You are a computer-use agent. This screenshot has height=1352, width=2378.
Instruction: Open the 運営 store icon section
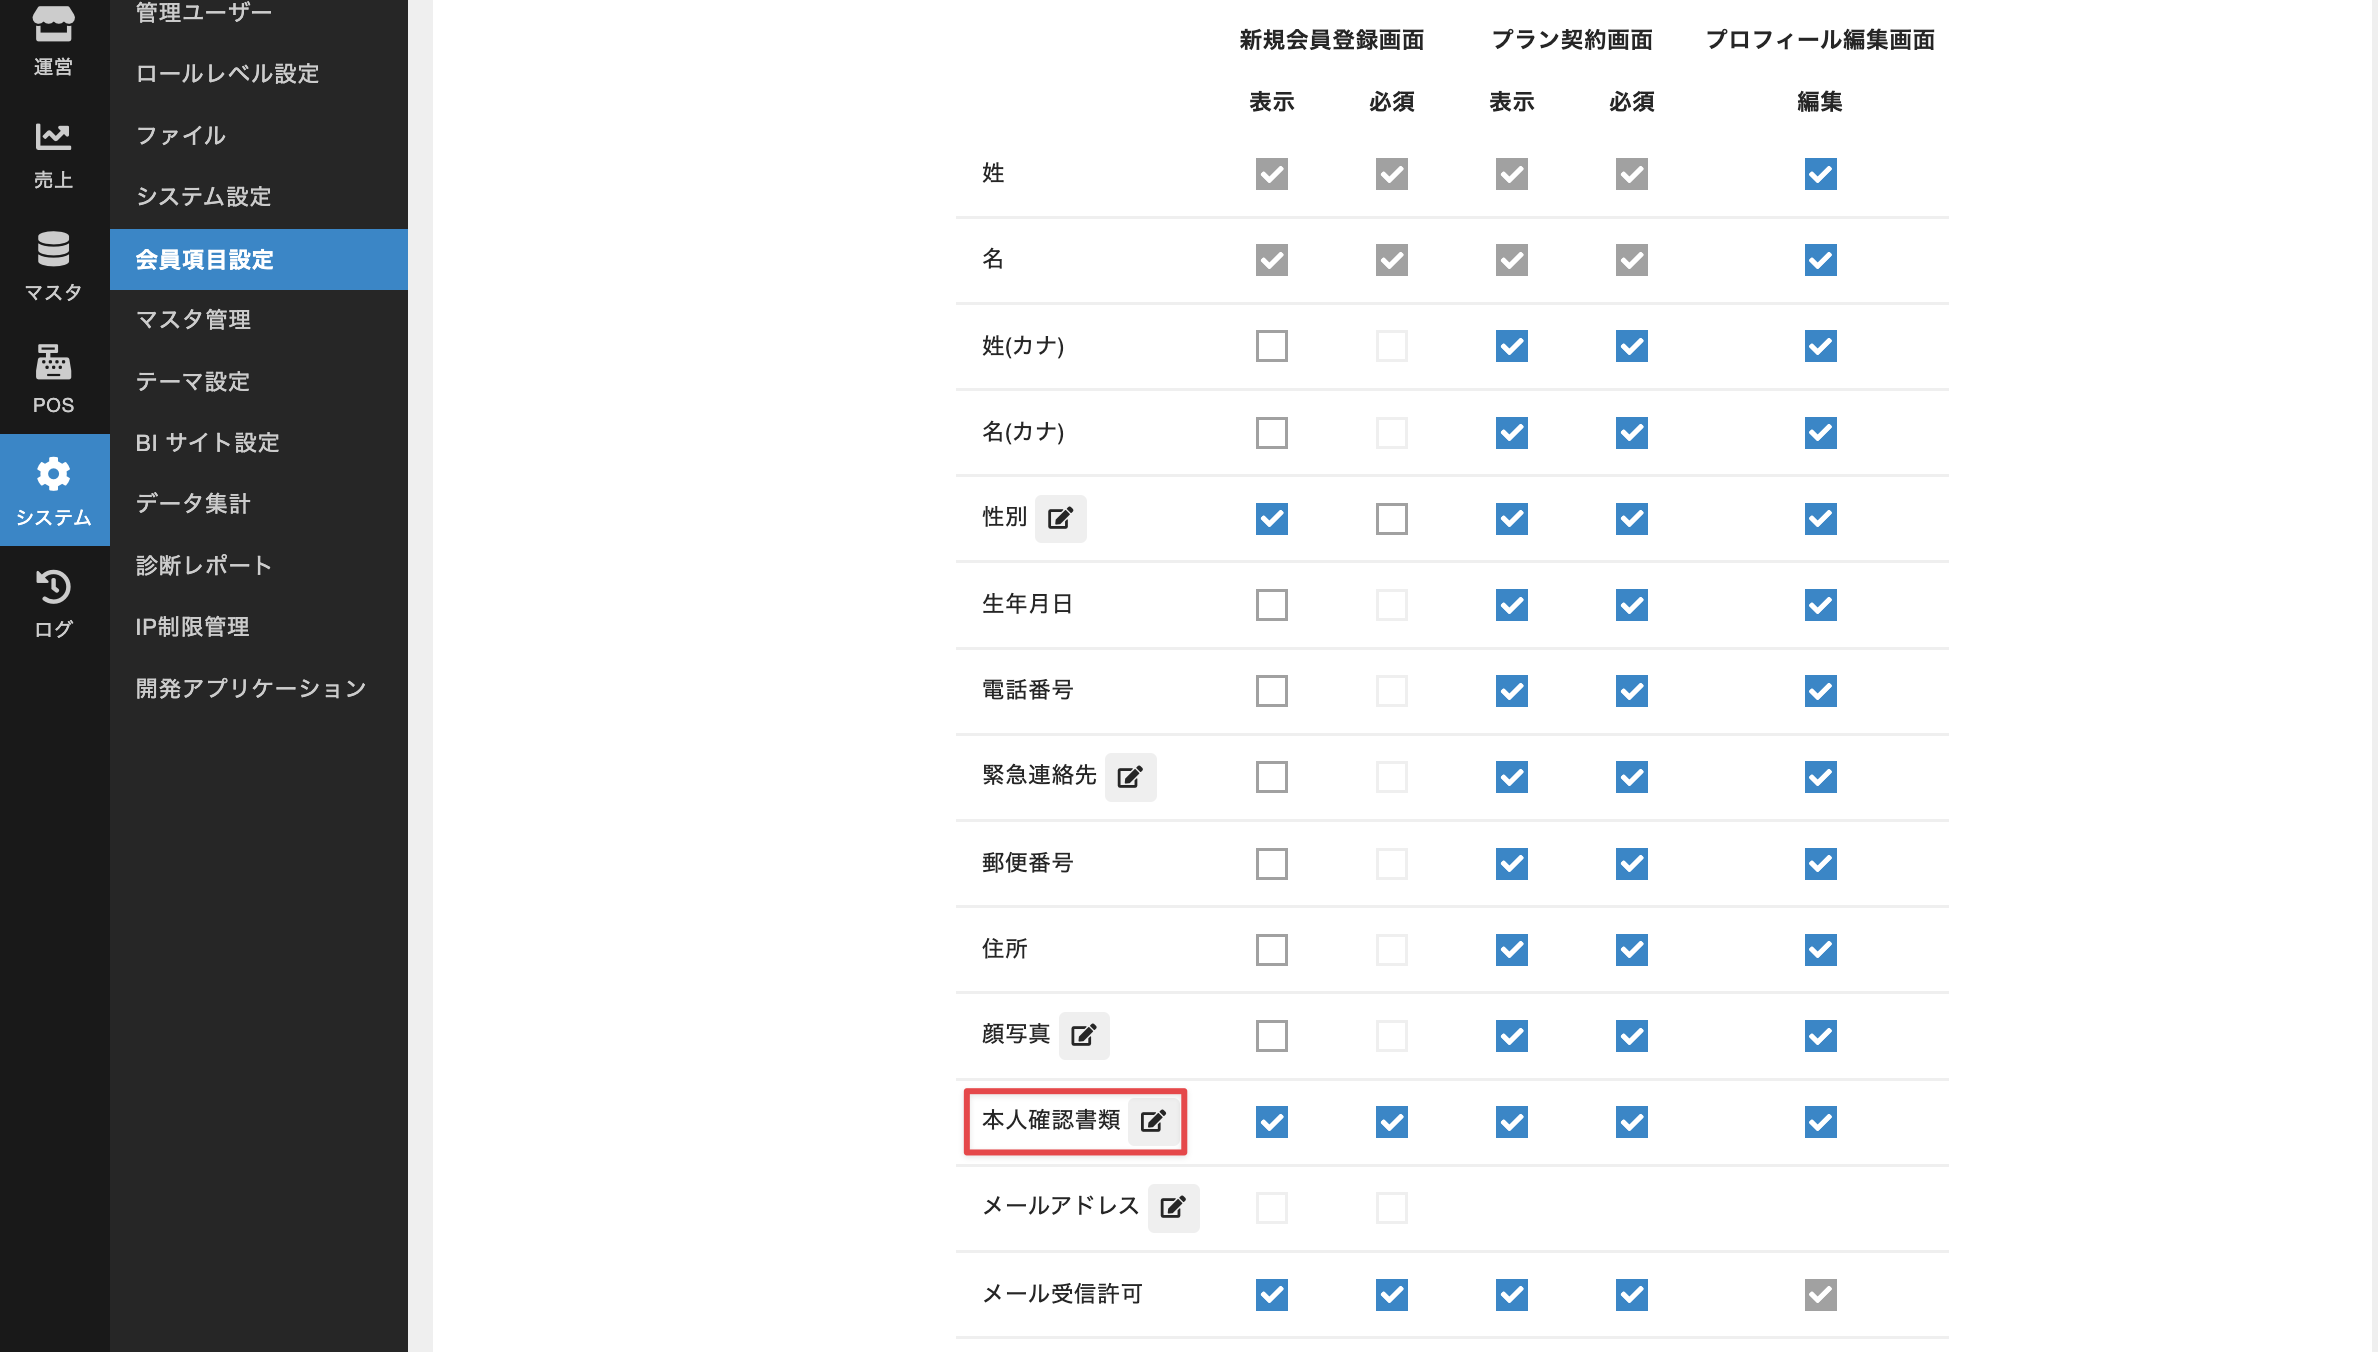tap(53, 40)
